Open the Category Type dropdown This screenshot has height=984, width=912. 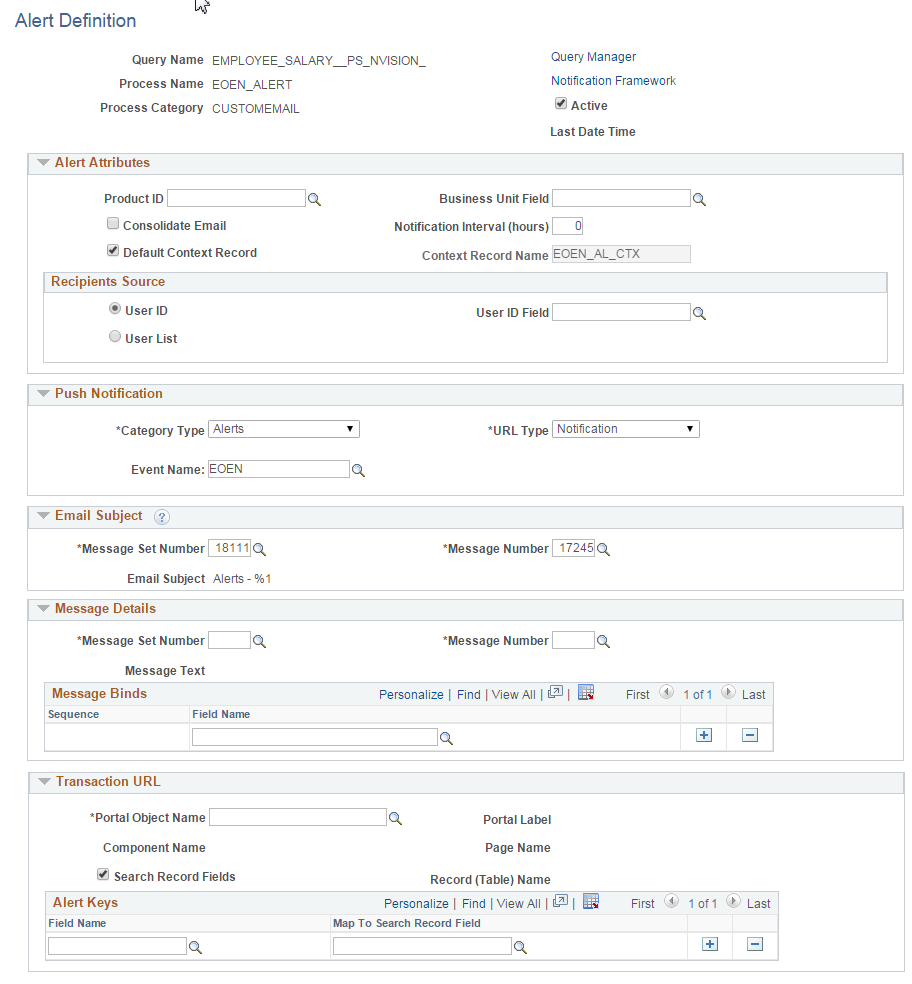pyautogui.click(x=347, y=428)
